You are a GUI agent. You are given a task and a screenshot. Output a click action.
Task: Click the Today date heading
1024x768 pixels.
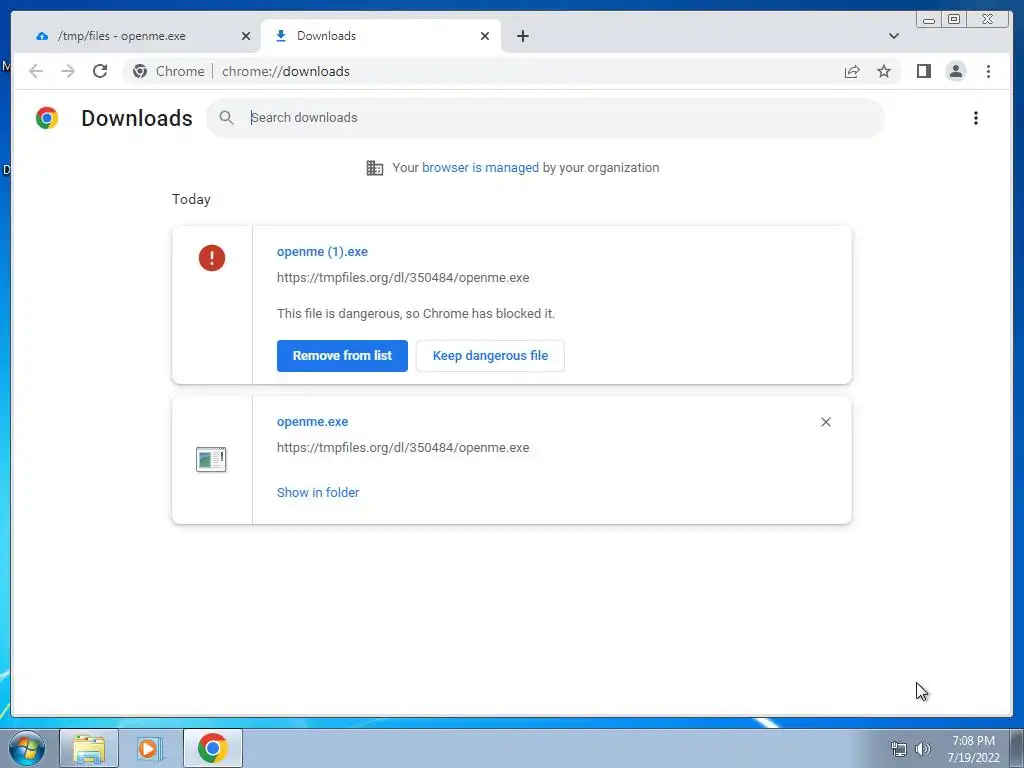(x=191, y=199)
